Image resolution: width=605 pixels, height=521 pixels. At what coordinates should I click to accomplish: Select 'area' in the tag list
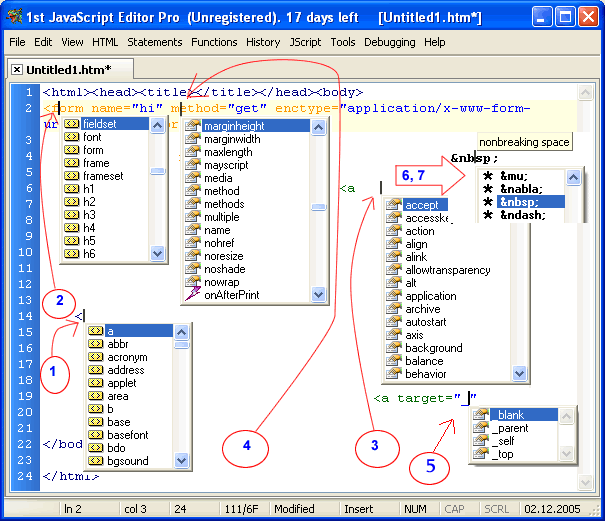click(118, 396)
